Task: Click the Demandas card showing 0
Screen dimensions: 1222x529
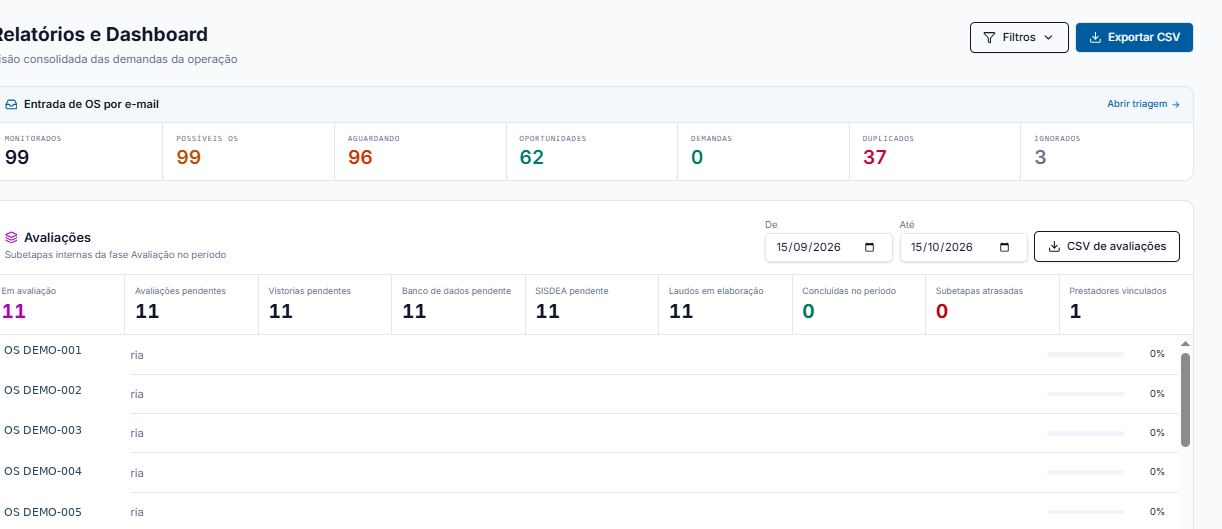Action: pyautogui.click(x=763, y=151)
